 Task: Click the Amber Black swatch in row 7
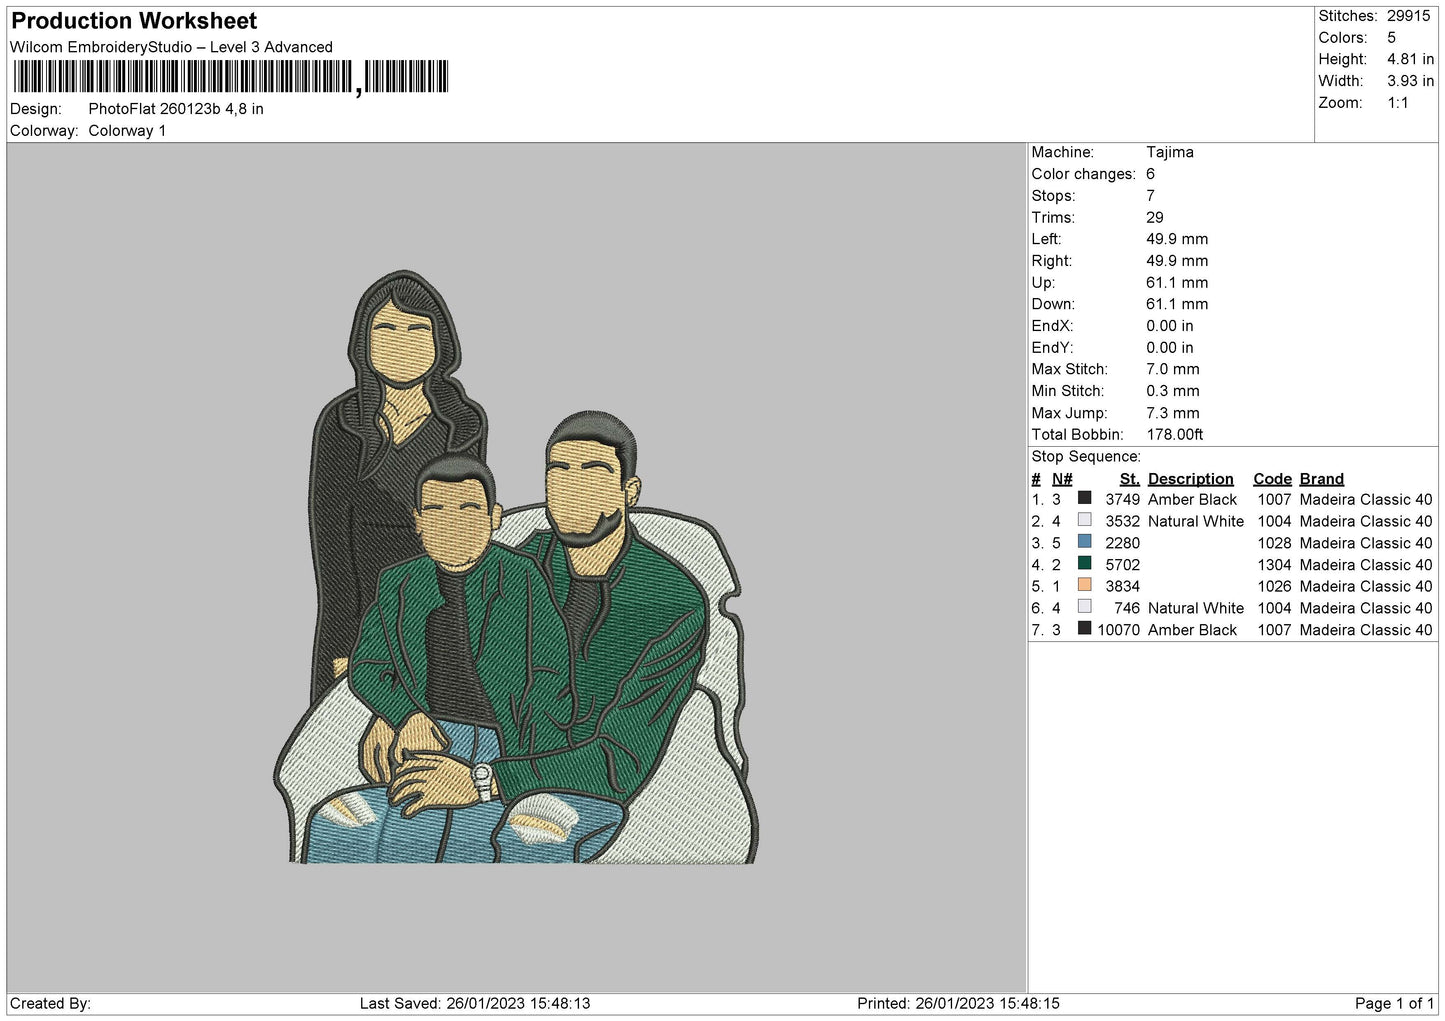tap(1084, 629)
